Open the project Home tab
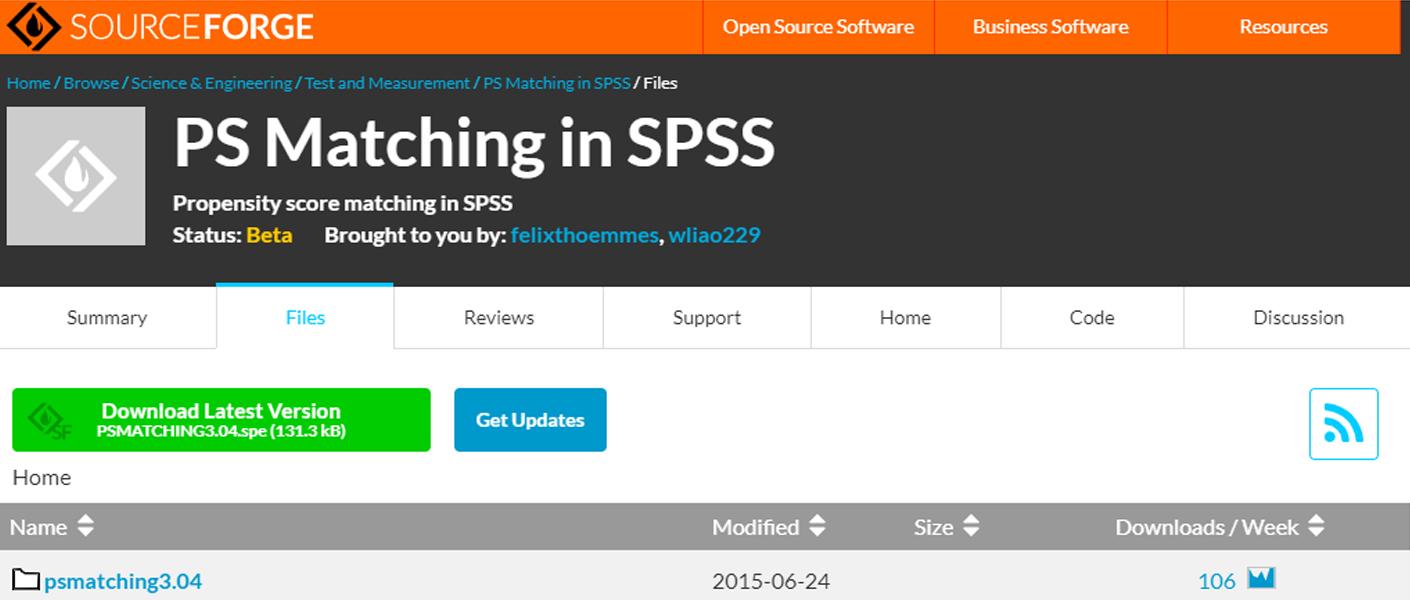 pos(905,318)
